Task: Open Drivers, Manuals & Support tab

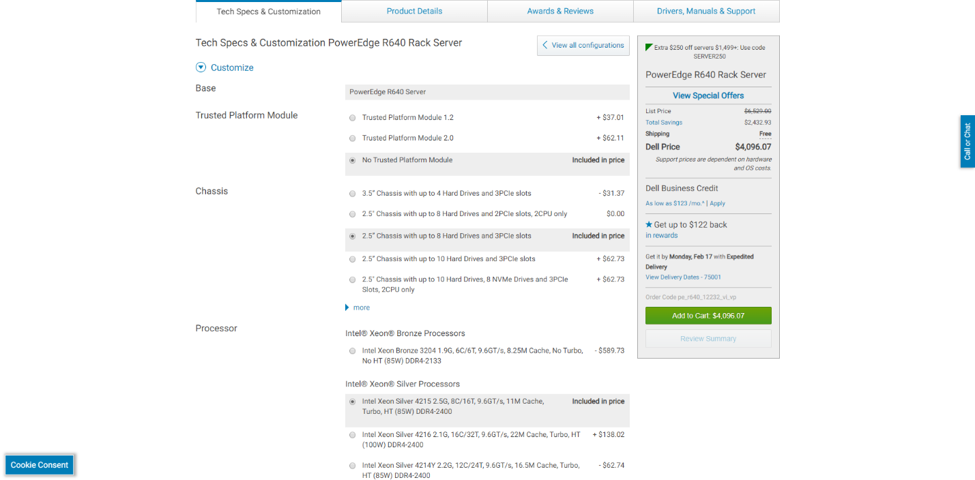Action: pyautogui.click(x=706, y=11)
